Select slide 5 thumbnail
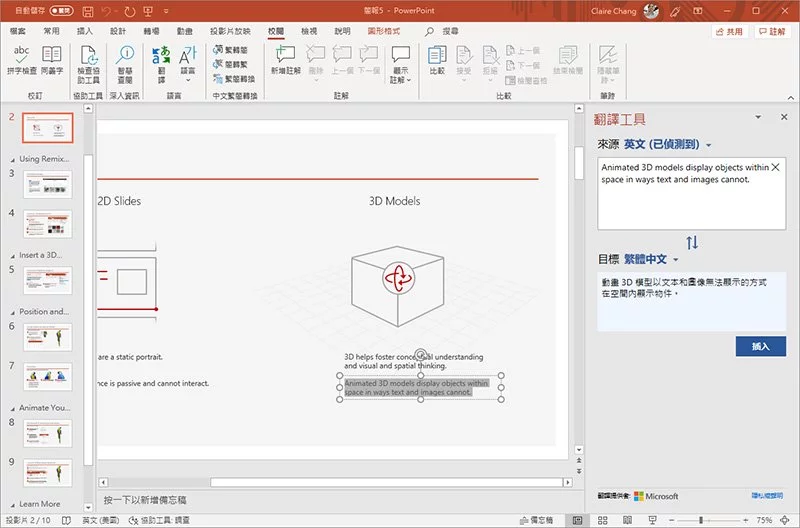This screenshot has height=528, width=800. pyautogui.click(x=47, y=280)
